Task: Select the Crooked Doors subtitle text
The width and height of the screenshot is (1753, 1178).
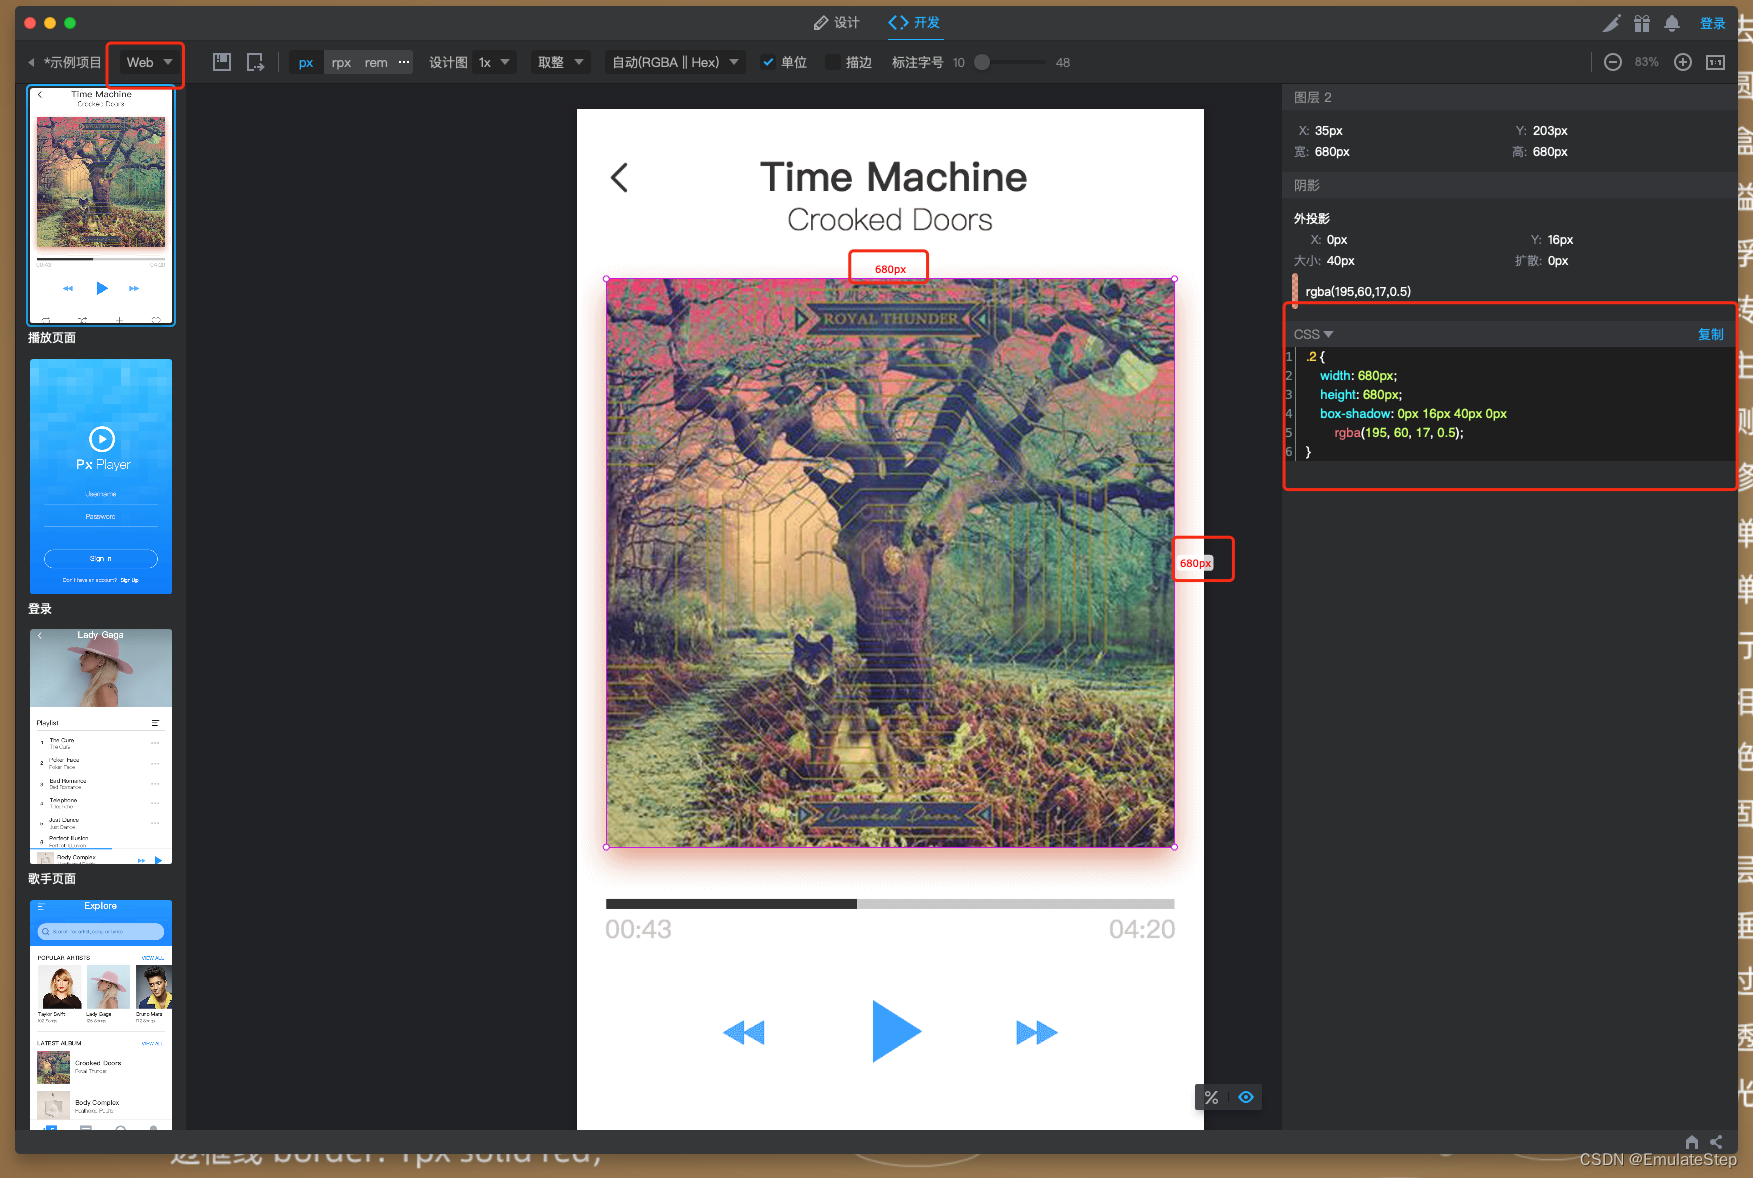Action: (890, 220)
